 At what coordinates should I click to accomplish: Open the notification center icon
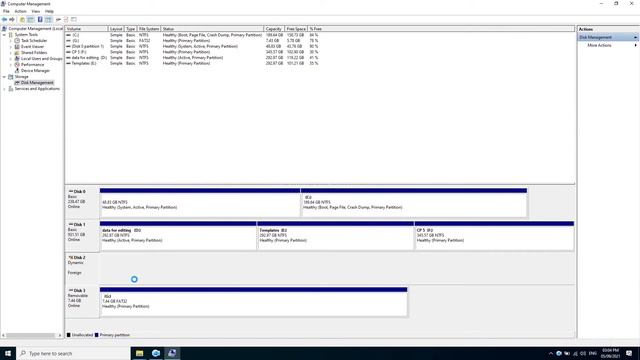[629, 353]
